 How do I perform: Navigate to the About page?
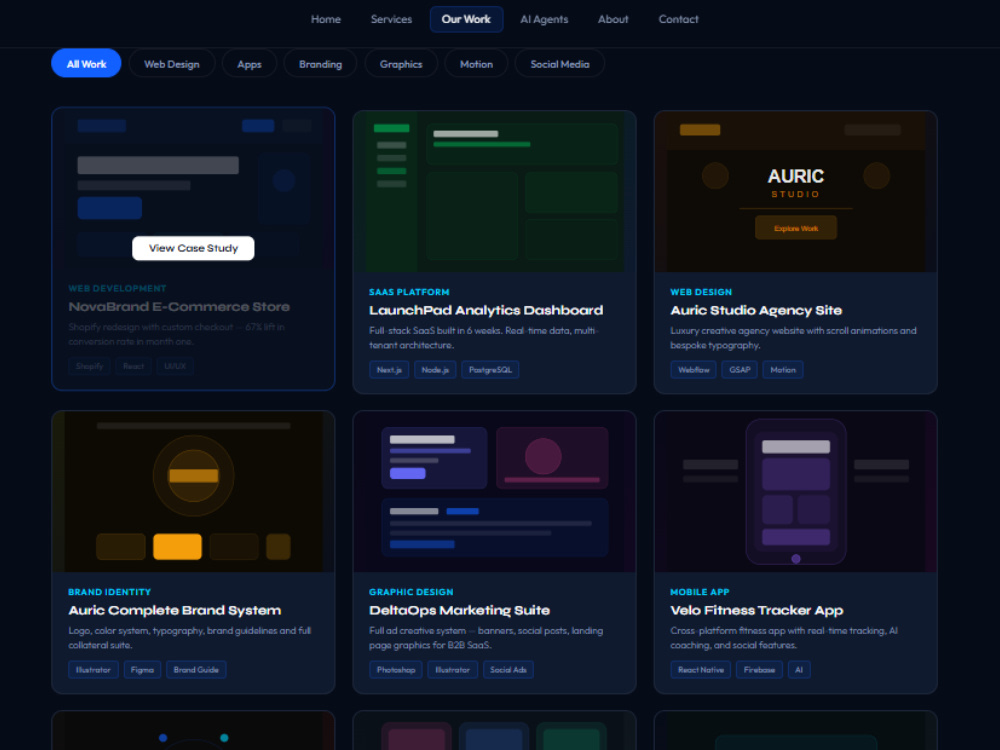coord(613,19)
